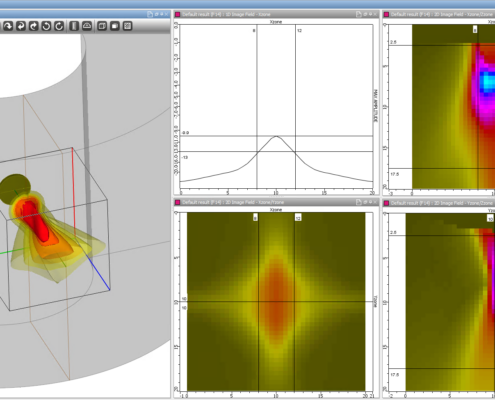Click pin icon in 1D Image Field panel title

click(370, 14)
